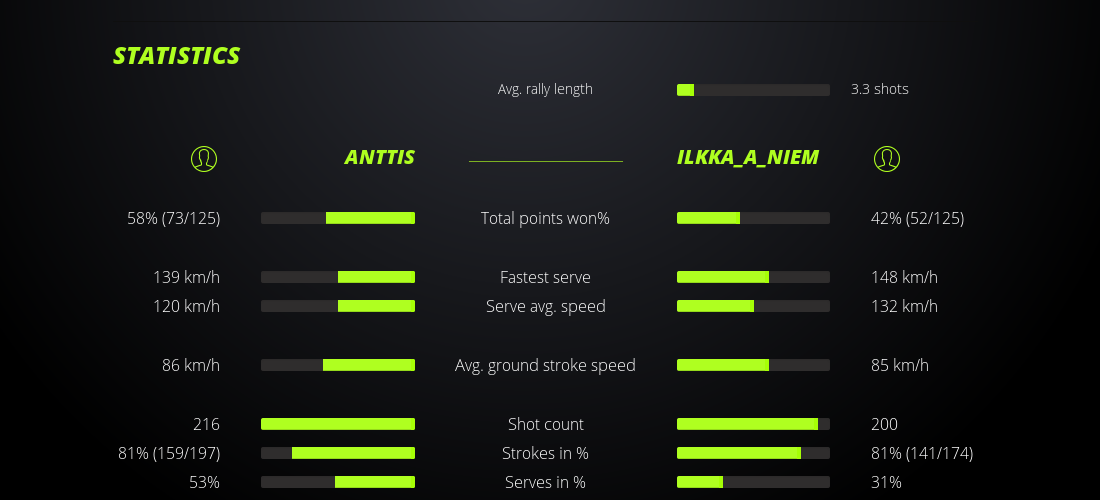Click ILKKA_A_NIEM's total points won bar
Viewport: 1100px width, 500px height.
tap(753, 218)
